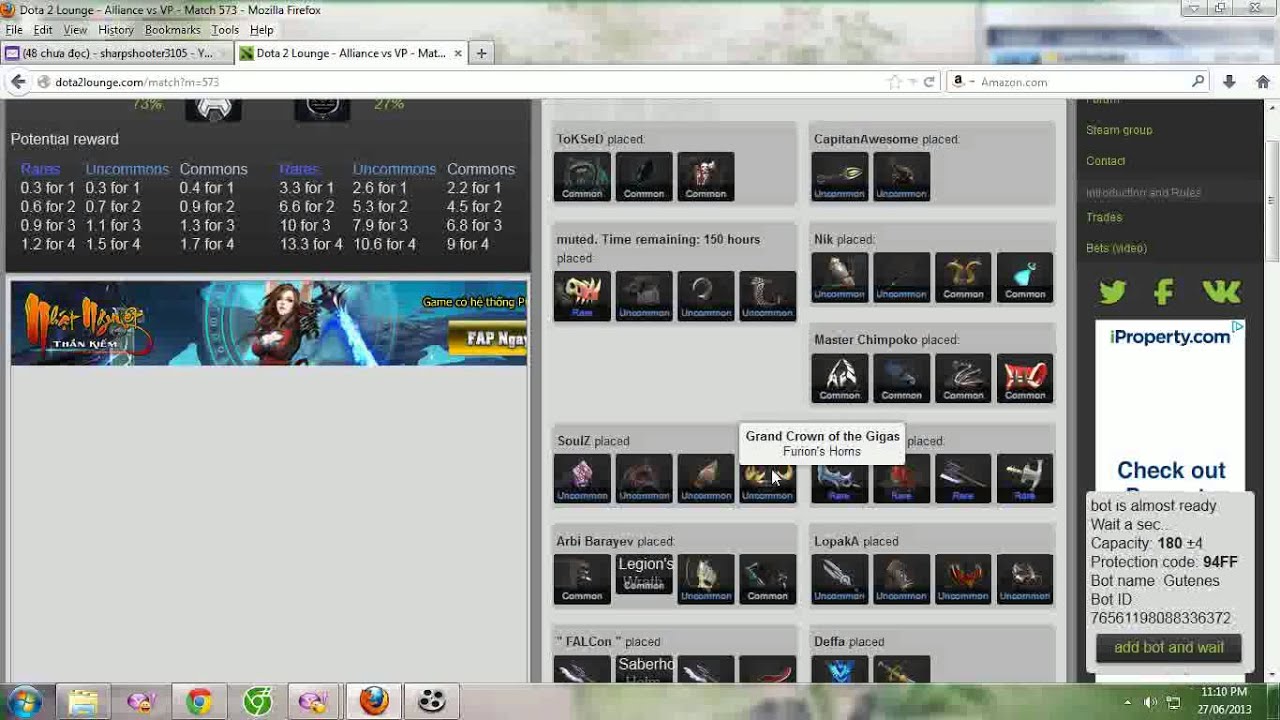Open the Twitter icon link
Image resolution: width=1280 pixels, height=720 pixels.
[1112, 292]
